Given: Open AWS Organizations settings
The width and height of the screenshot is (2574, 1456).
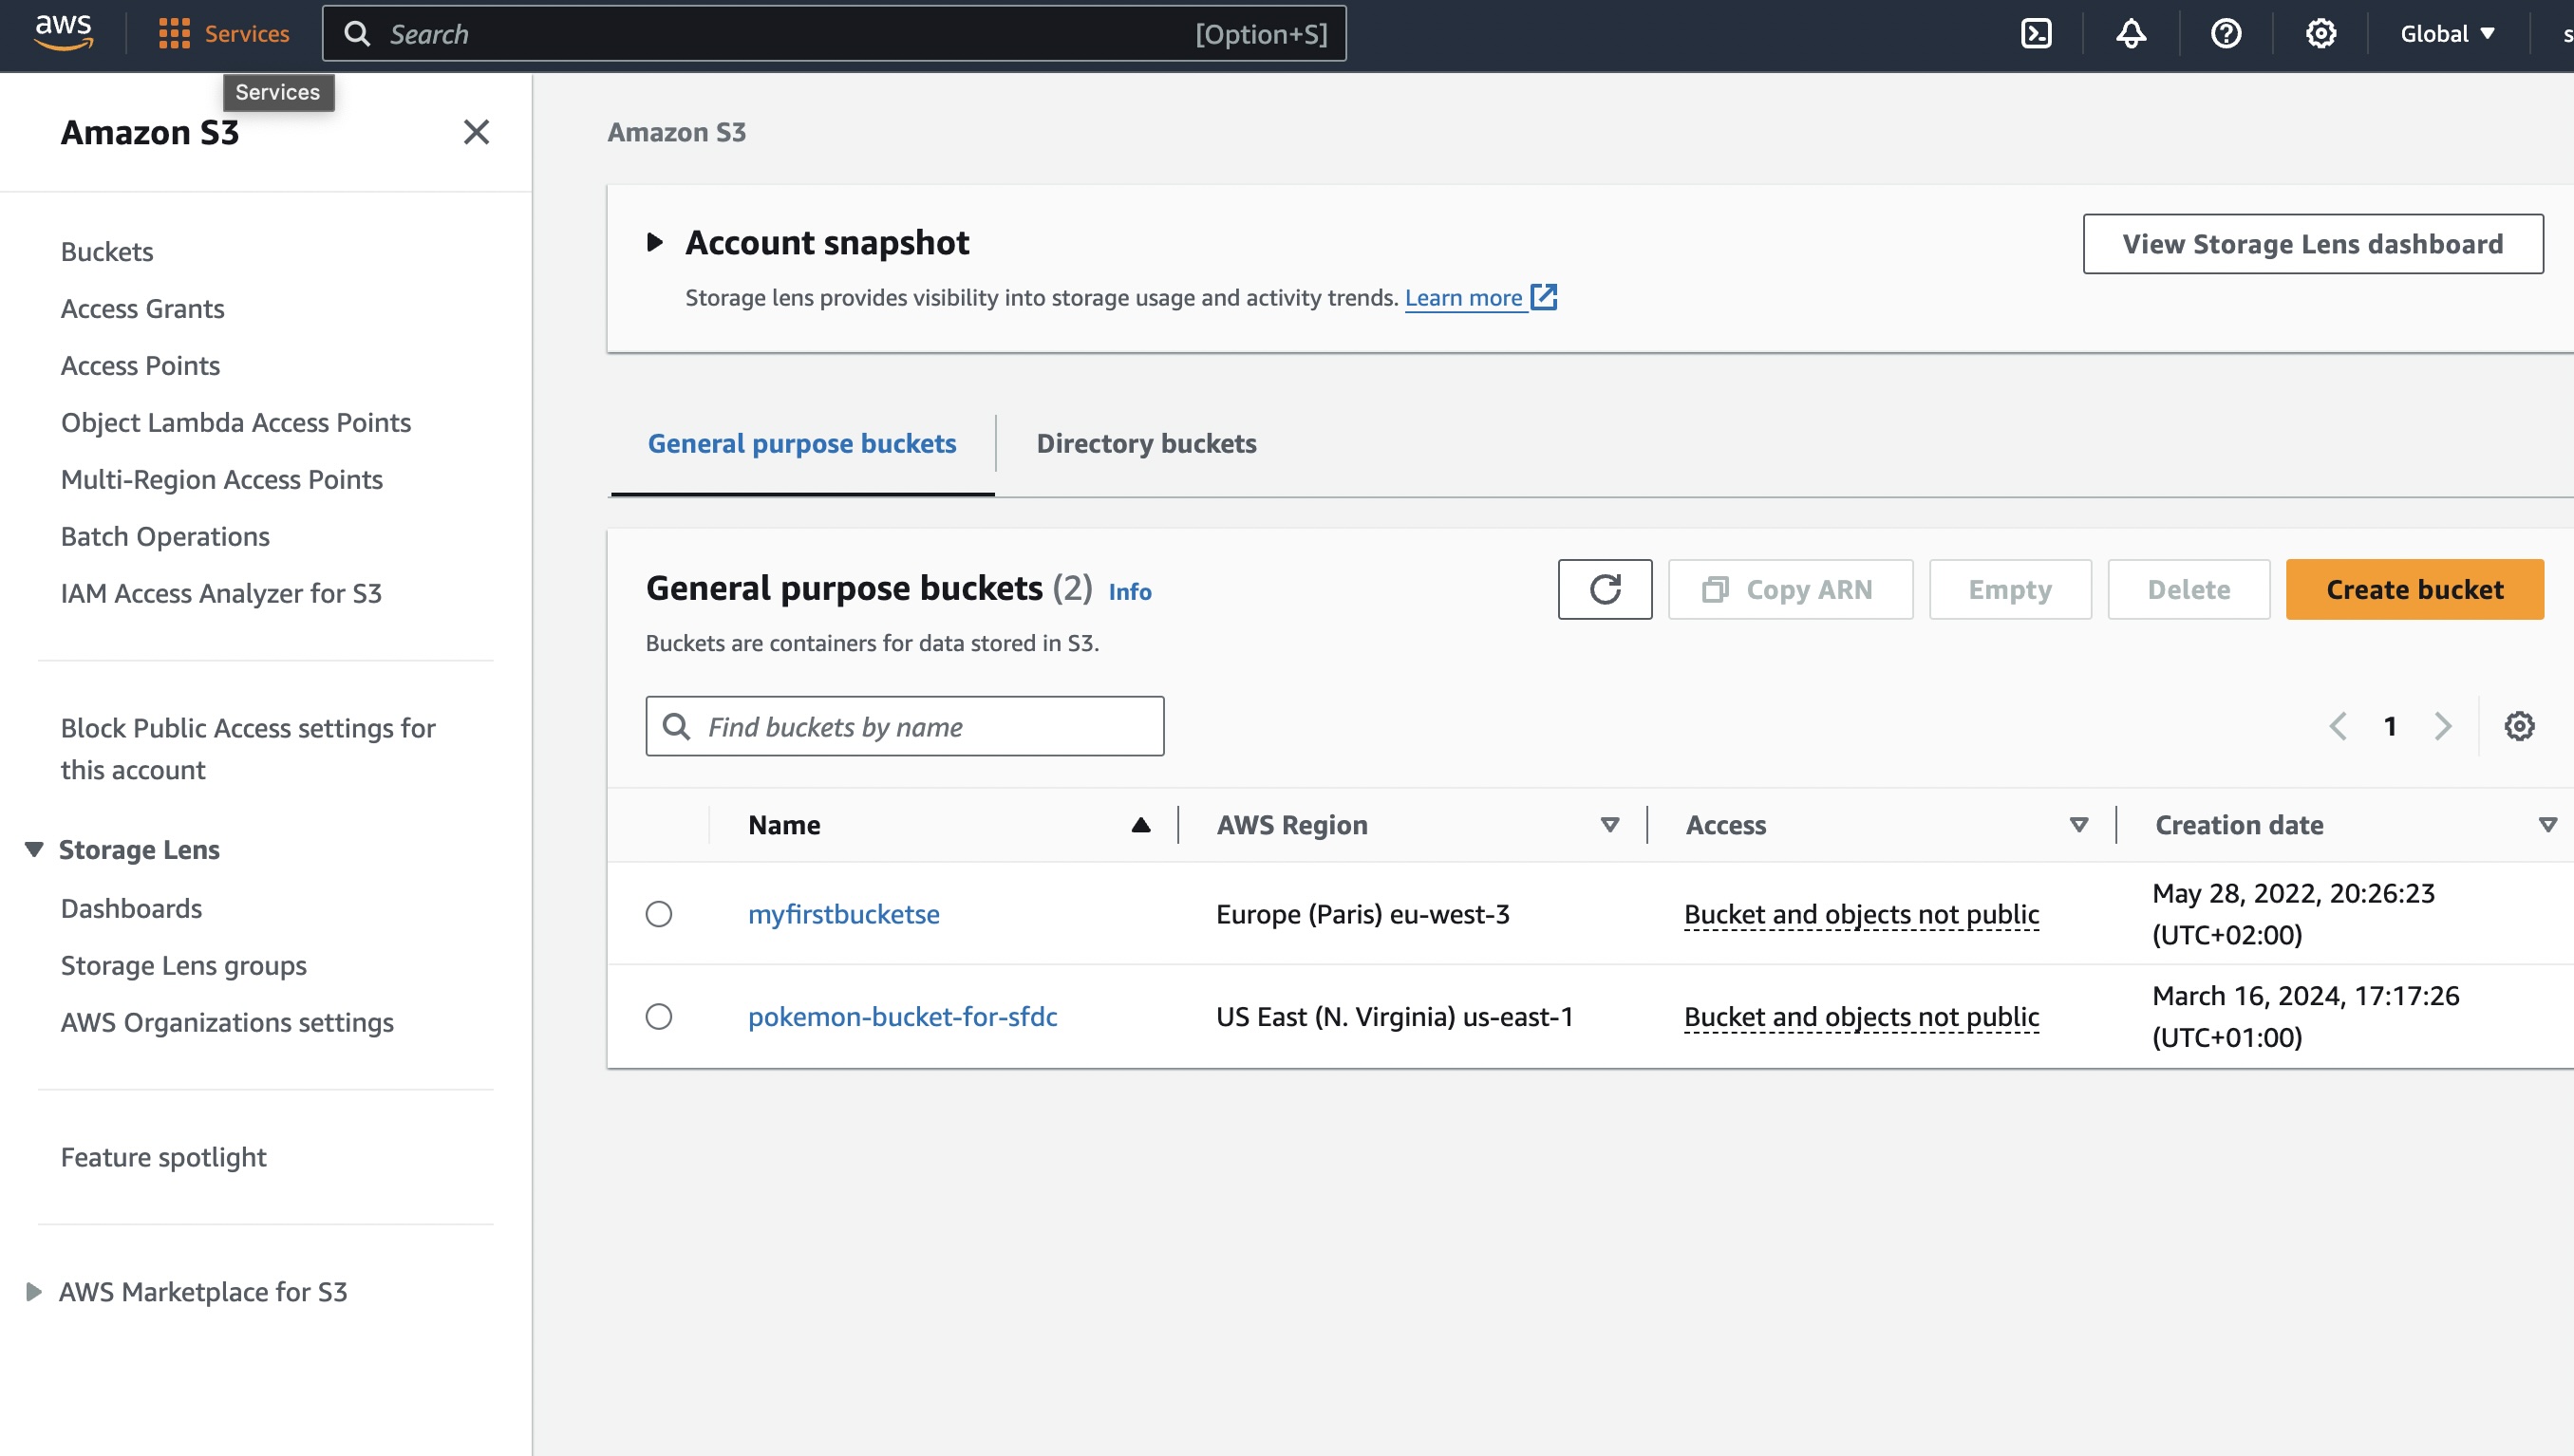Looking at the screenshot, I should [x=227, y=1022].
